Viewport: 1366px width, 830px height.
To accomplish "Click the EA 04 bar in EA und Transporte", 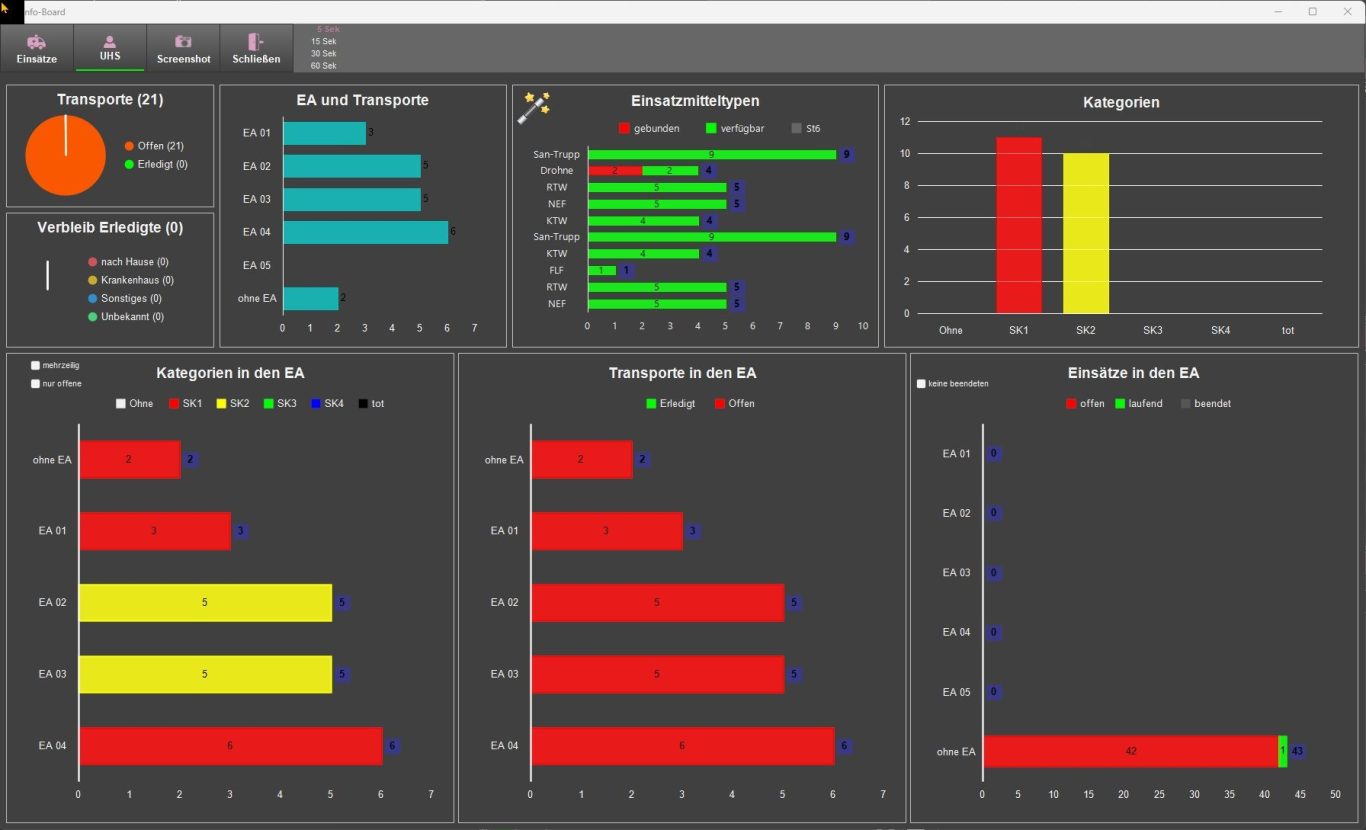I will click(x=365, y=233).
